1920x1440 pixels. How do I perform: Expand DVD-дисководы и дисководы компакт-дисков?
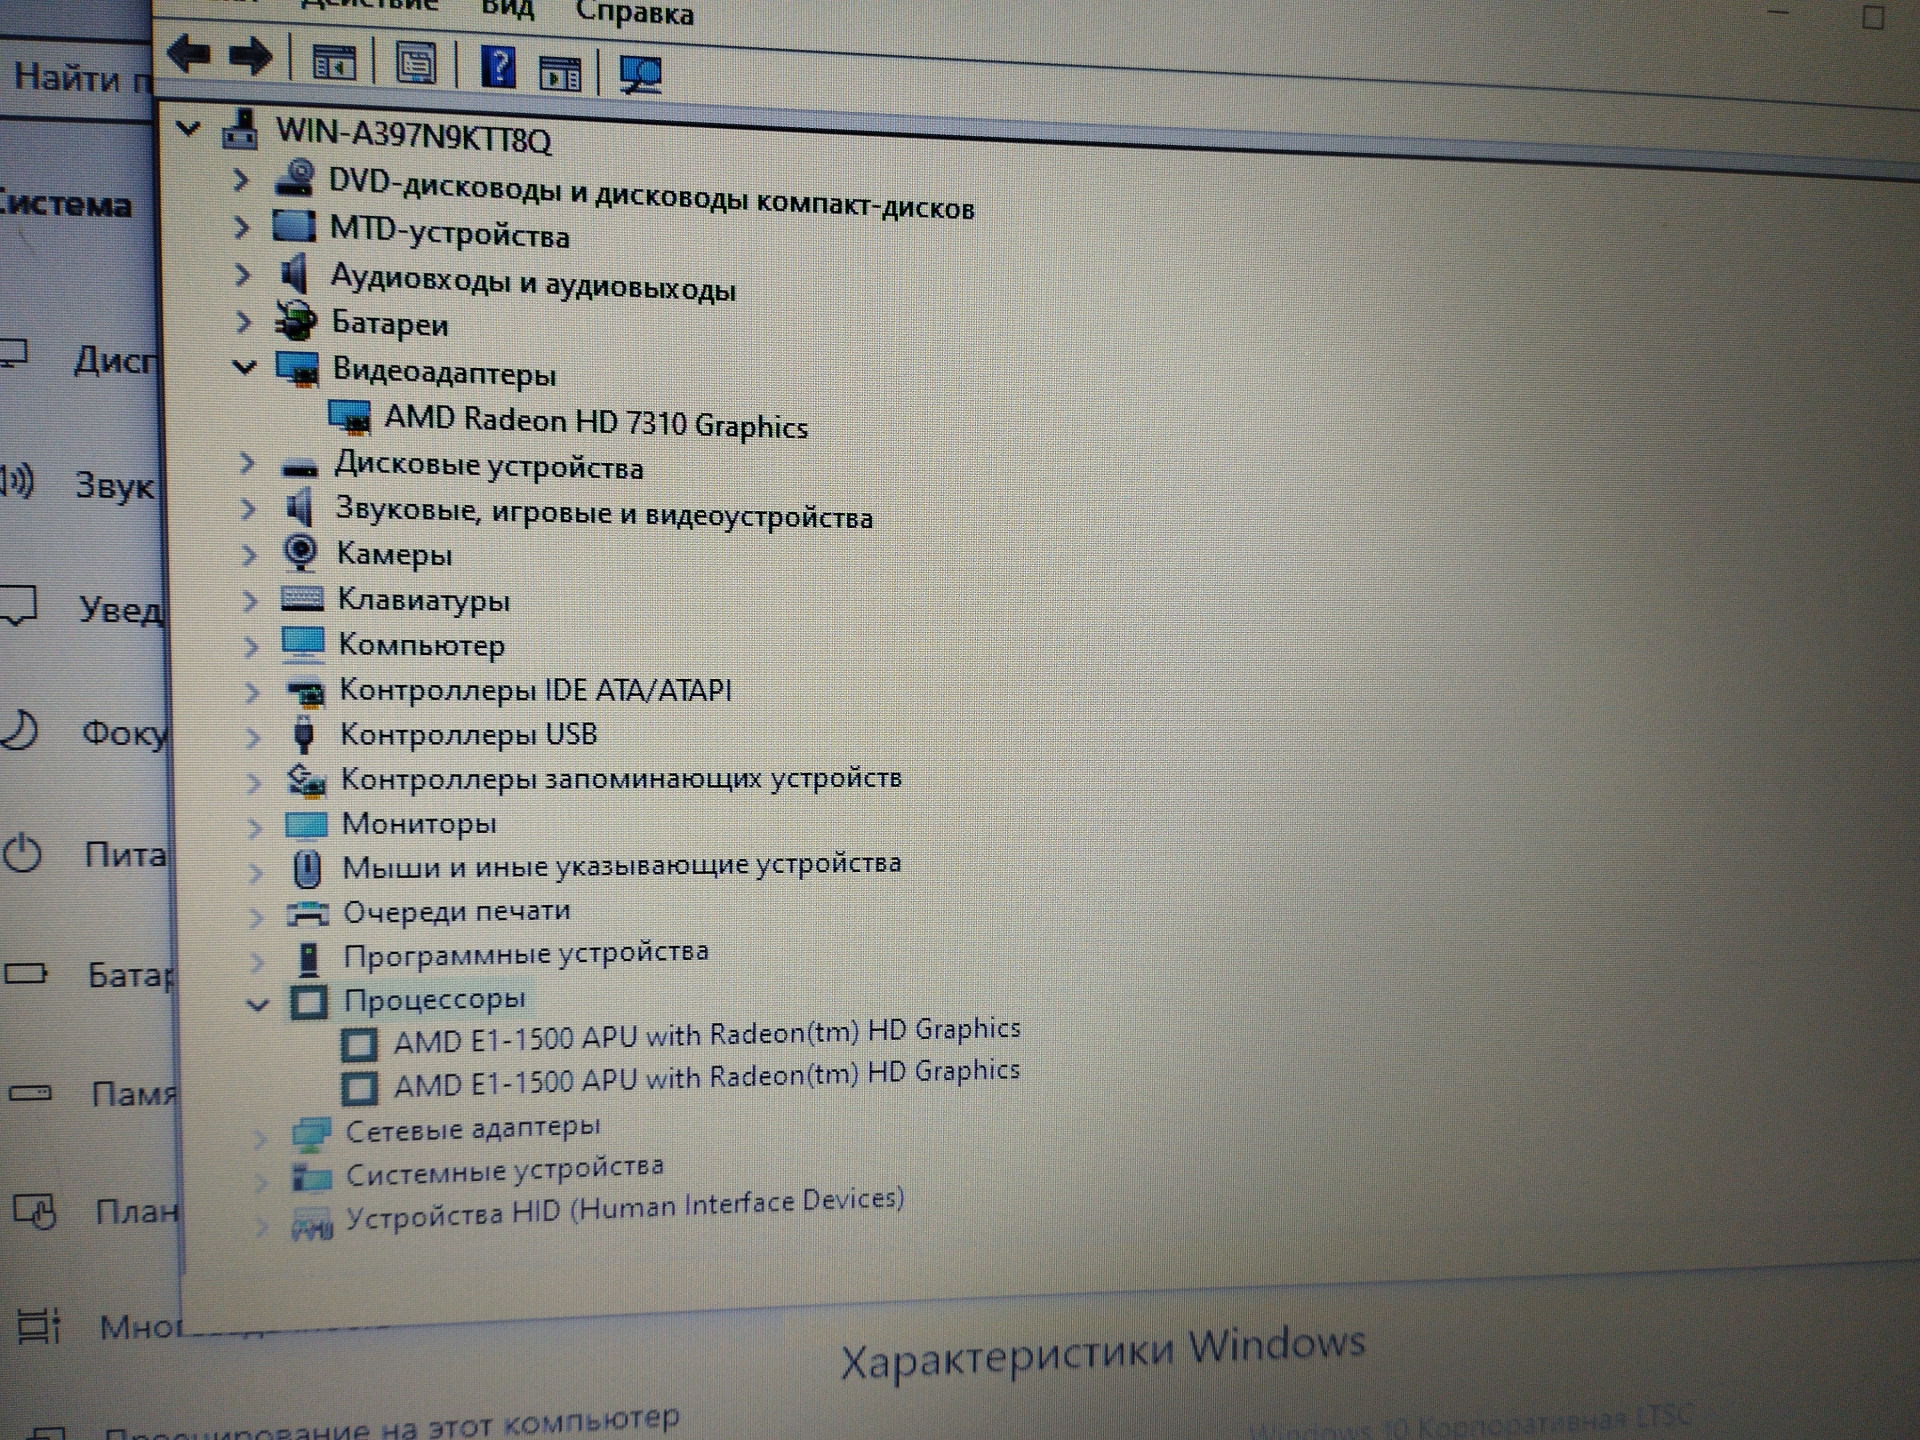pos(240,180)
